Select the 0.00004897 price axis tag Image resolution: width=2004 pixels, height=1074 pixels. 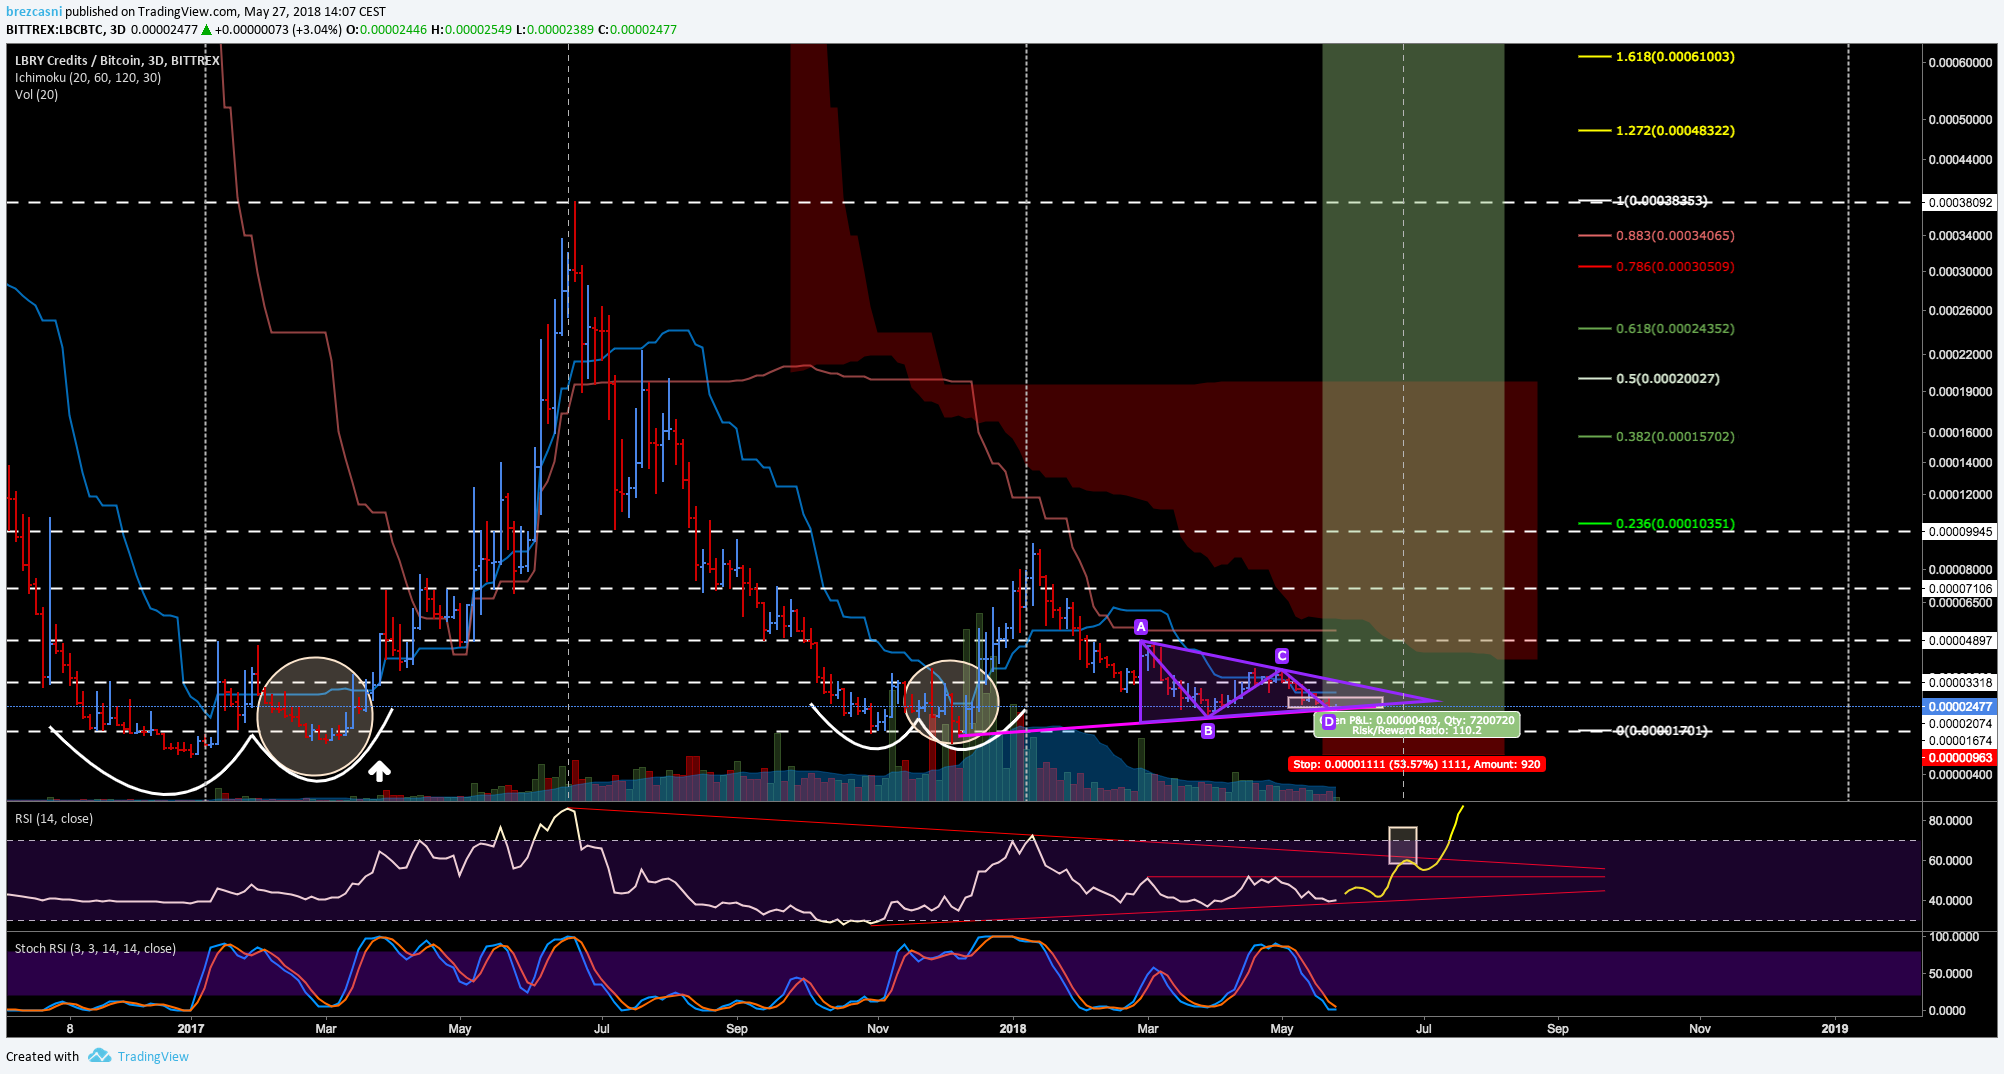[1960, 641]
